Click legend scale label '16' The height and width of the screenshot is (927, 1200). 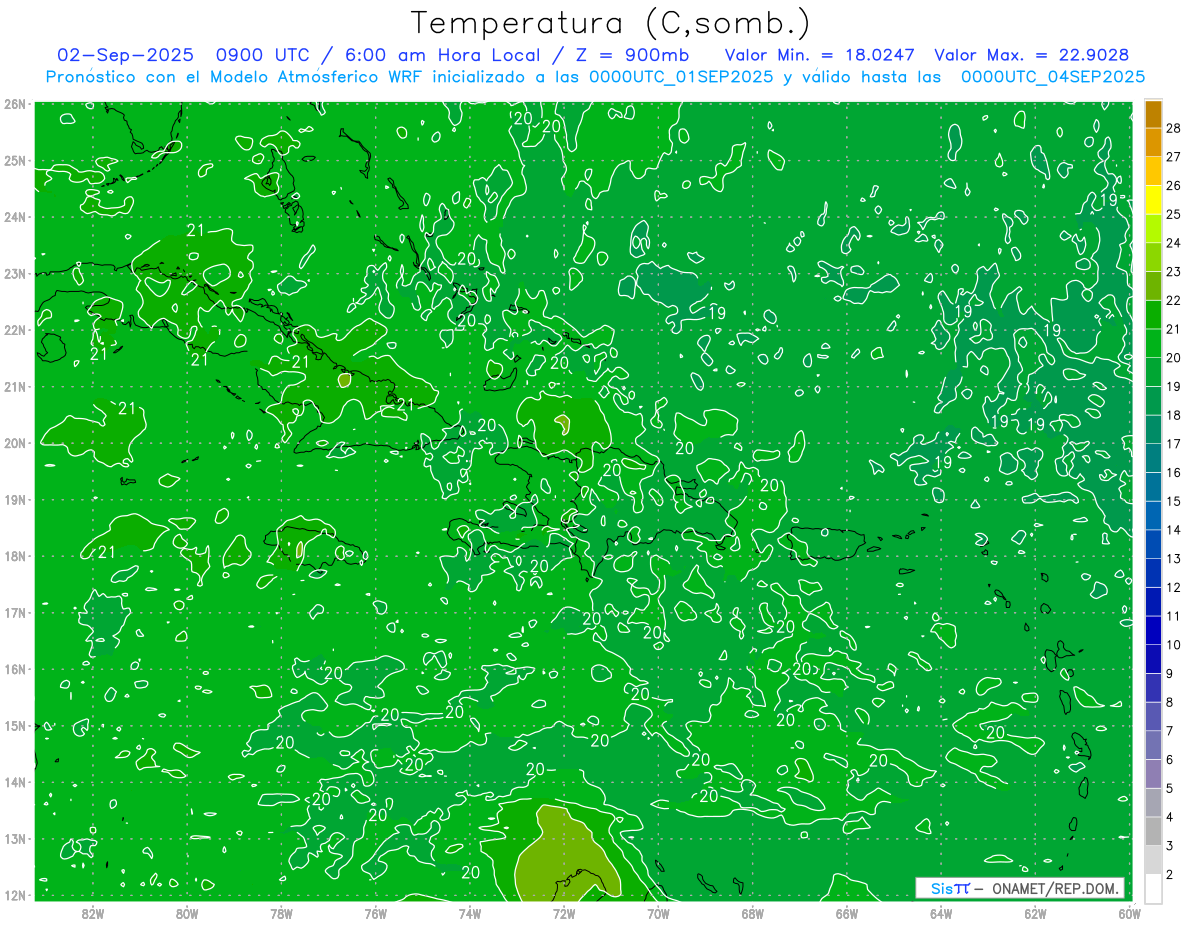coord(1173,472)
